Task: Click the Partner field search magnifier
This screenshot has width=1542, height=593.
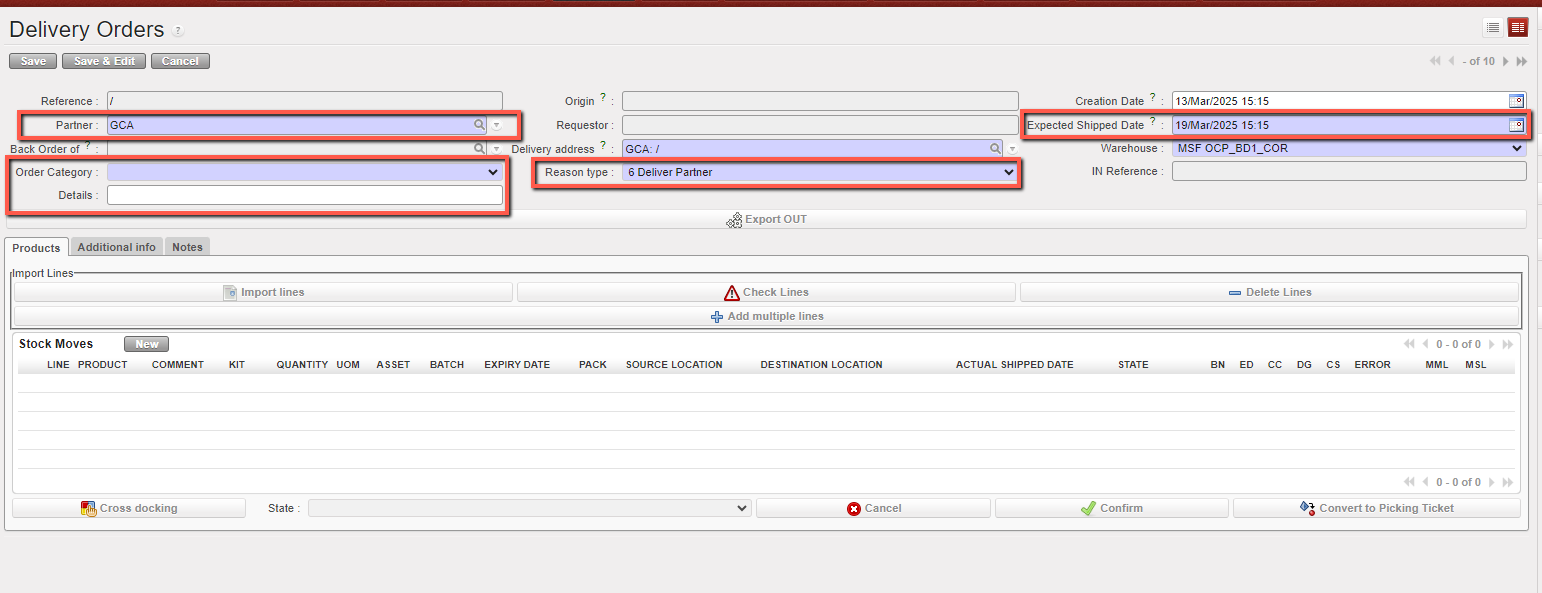Action: tap(480, 125)
